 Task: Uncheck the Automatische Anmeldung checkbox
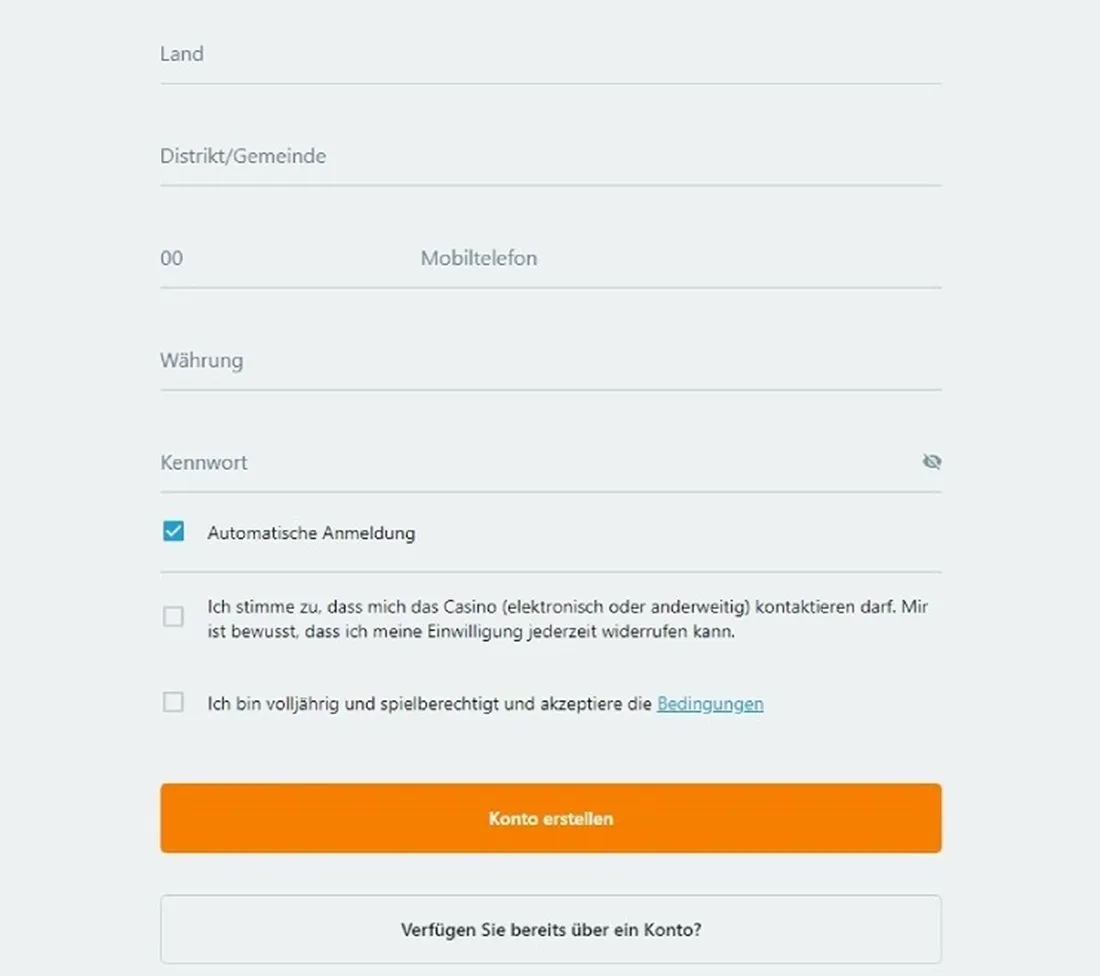[173, 531]
